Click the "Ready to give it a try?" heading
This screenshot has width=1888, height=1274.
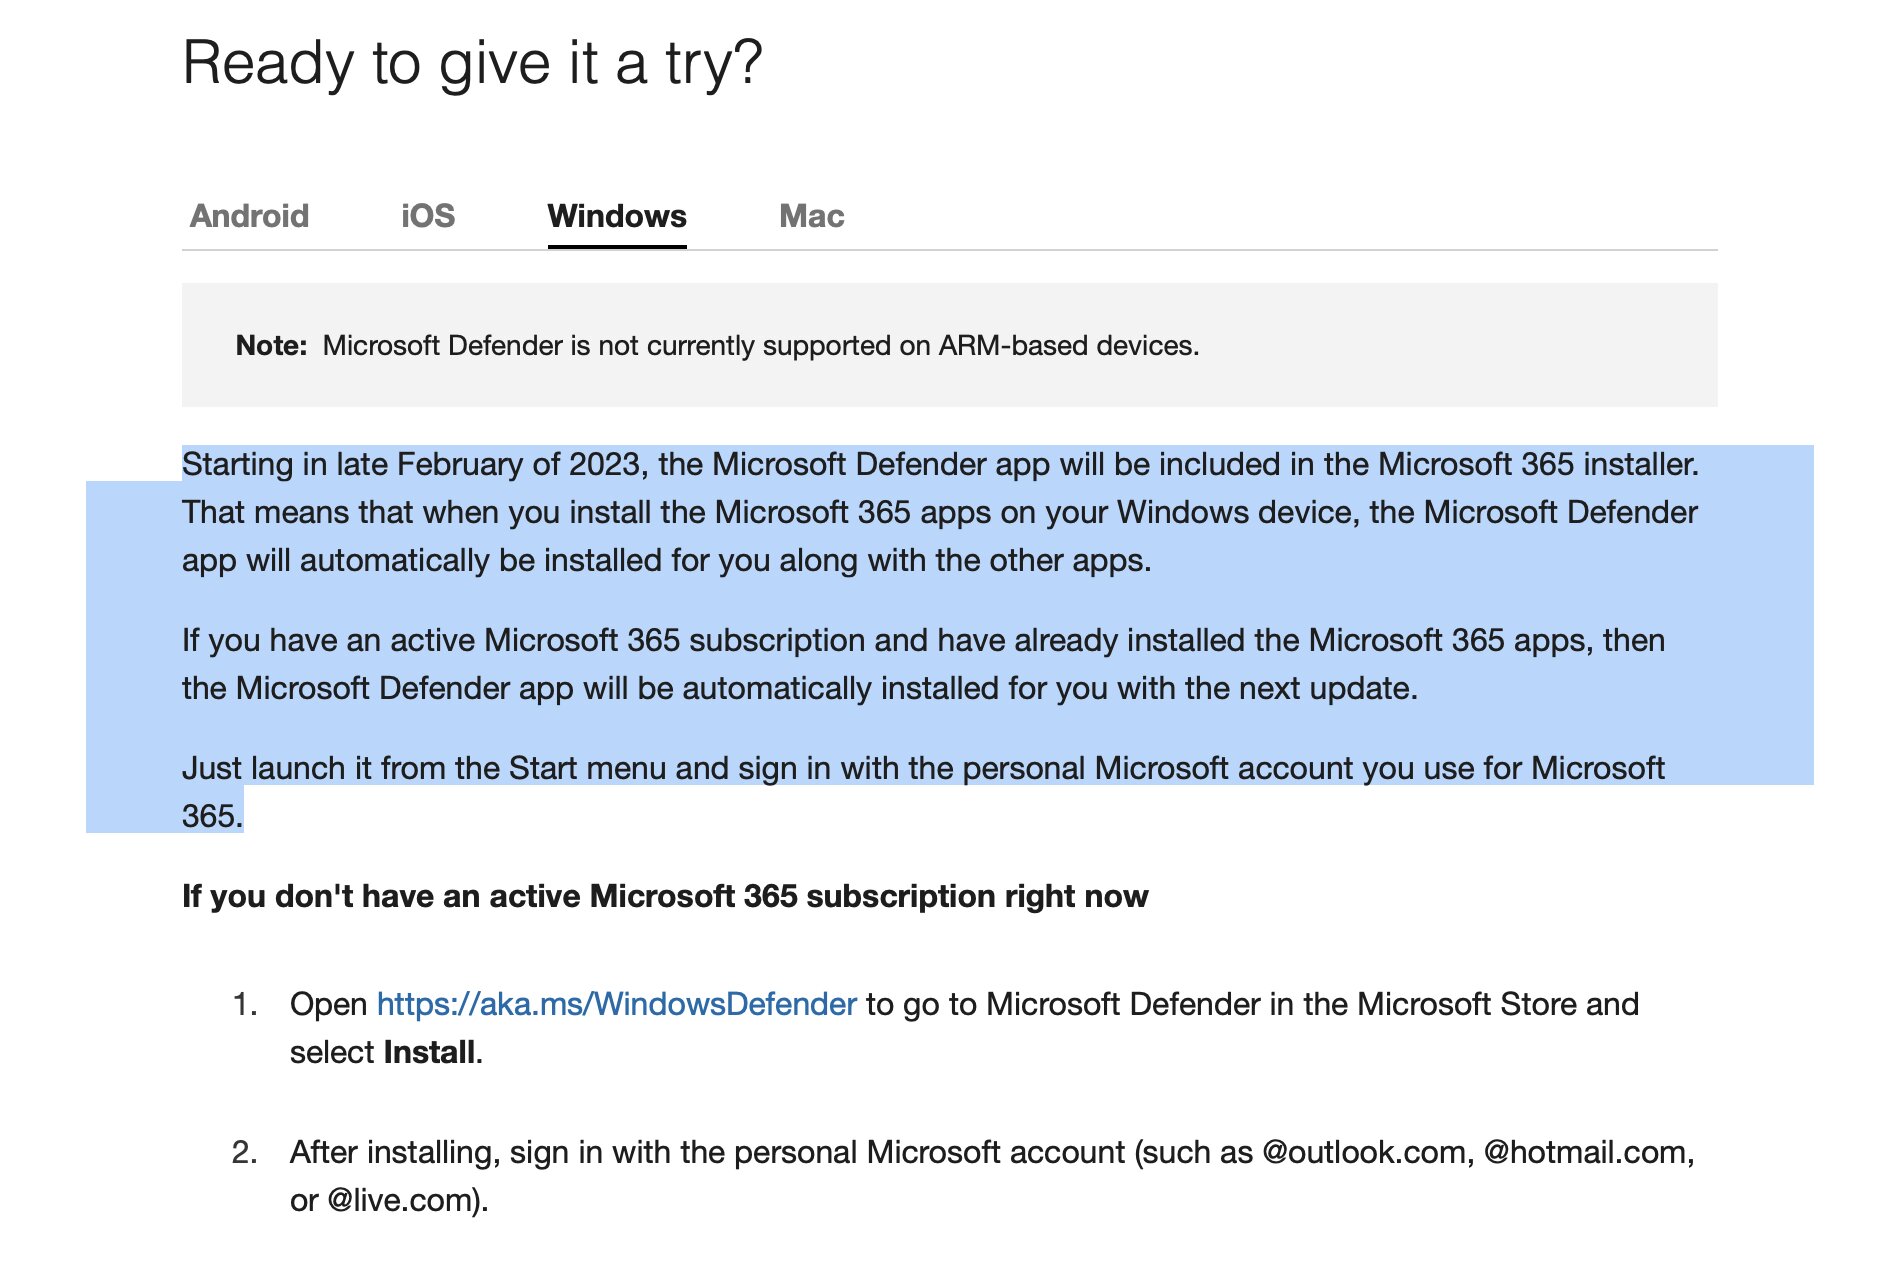coord(472,63)
